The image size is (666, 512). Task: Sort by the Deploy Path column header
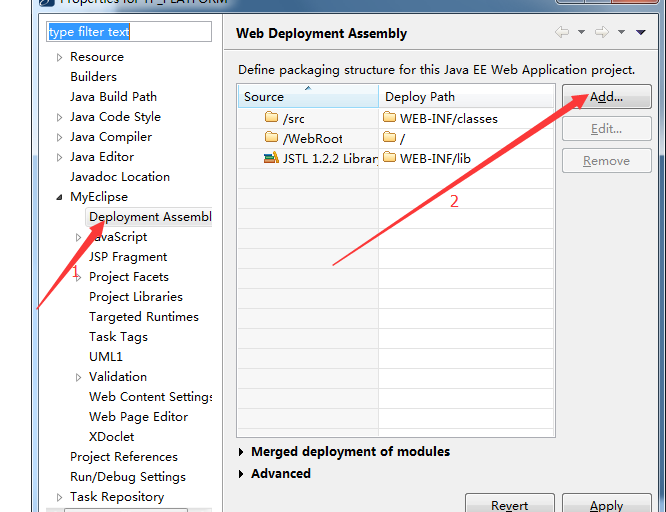coord(466,96)
